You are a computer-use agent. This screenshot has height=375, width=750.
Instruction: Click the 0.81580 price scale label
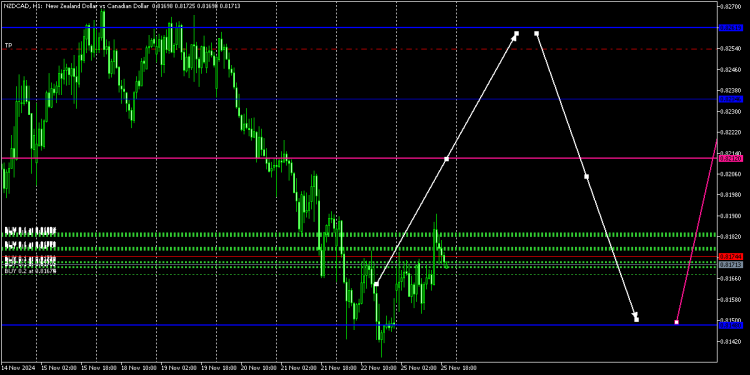point(731,299)
